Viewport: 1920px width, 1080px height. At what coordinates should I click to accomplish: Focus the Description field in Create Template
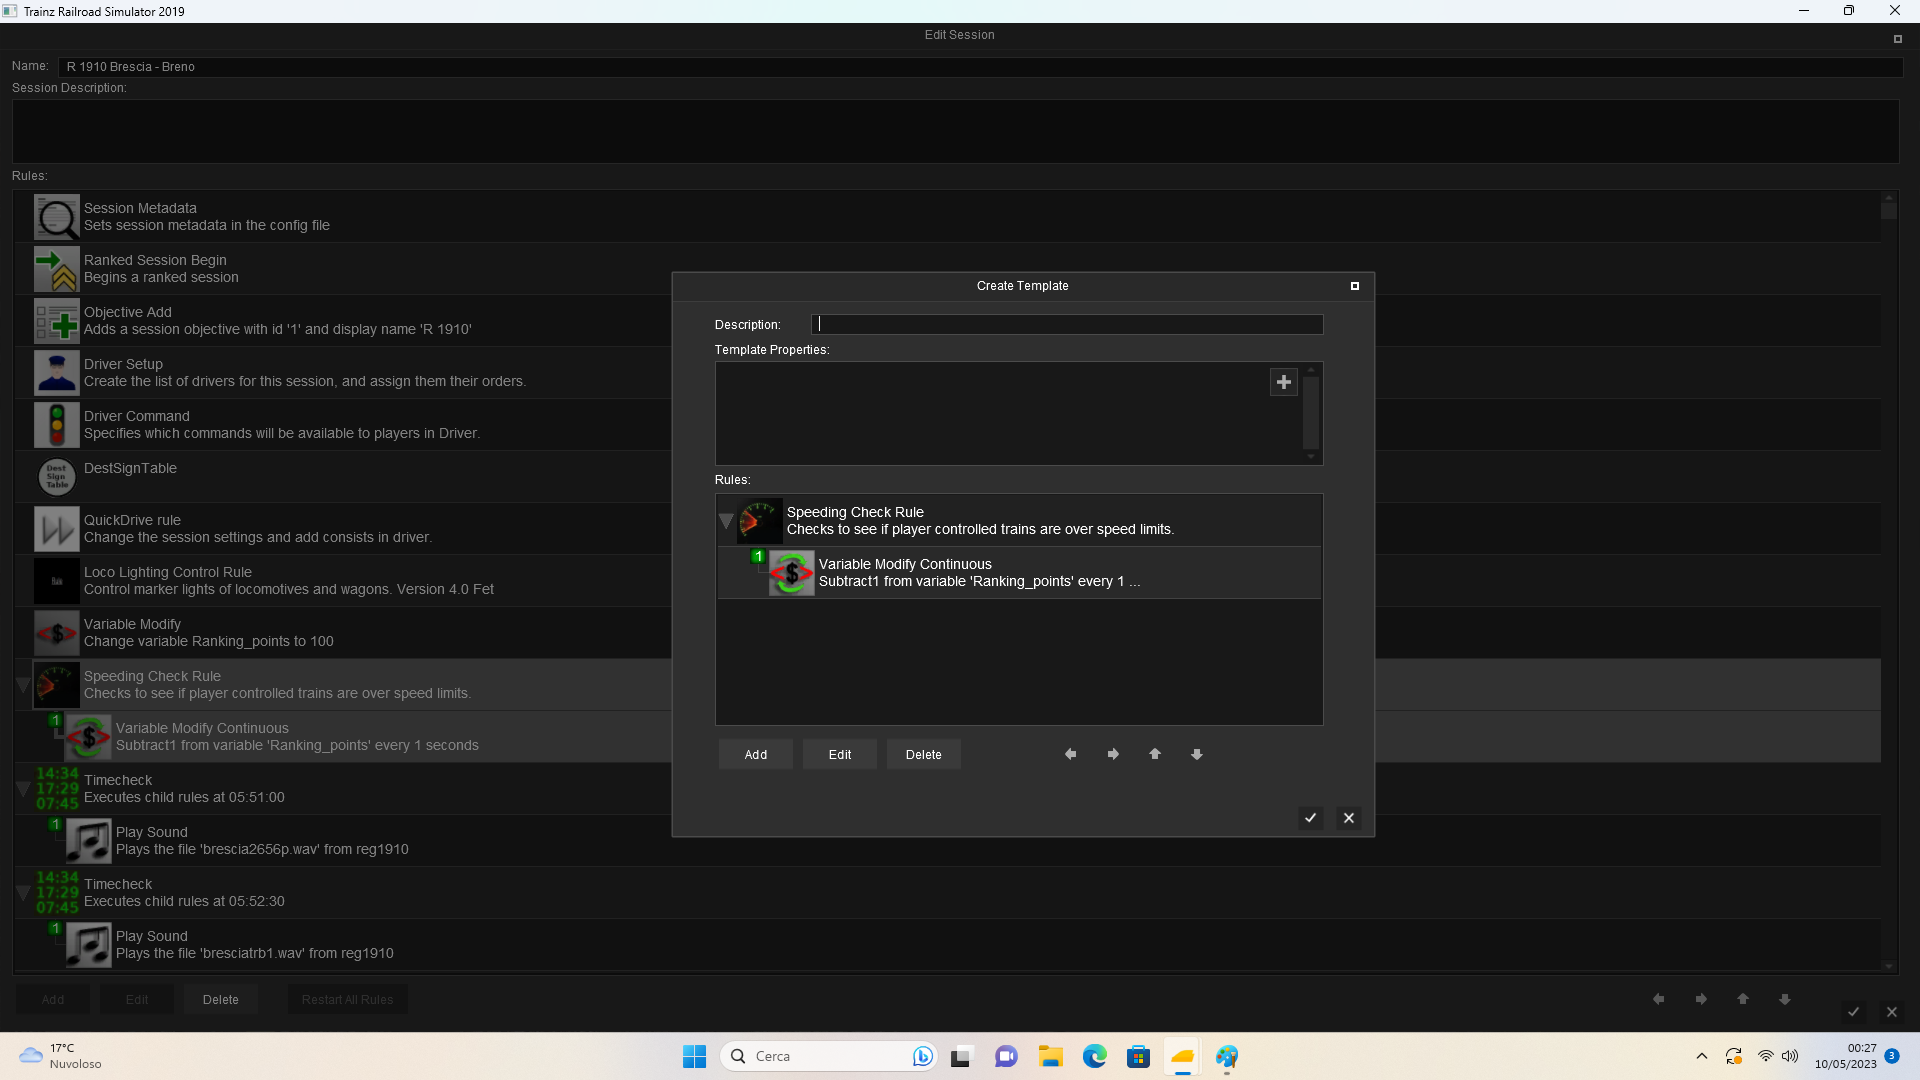tap(1067, 324)
